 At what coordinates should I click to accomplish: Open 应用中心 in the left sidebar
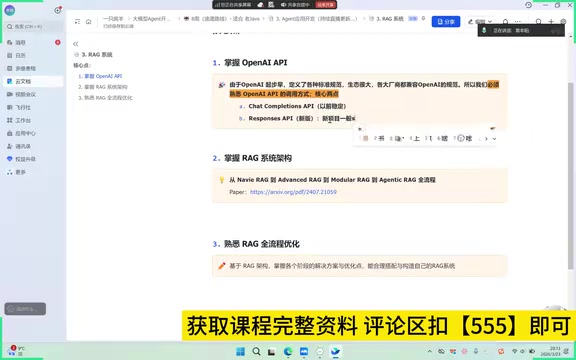coord(33,133)
